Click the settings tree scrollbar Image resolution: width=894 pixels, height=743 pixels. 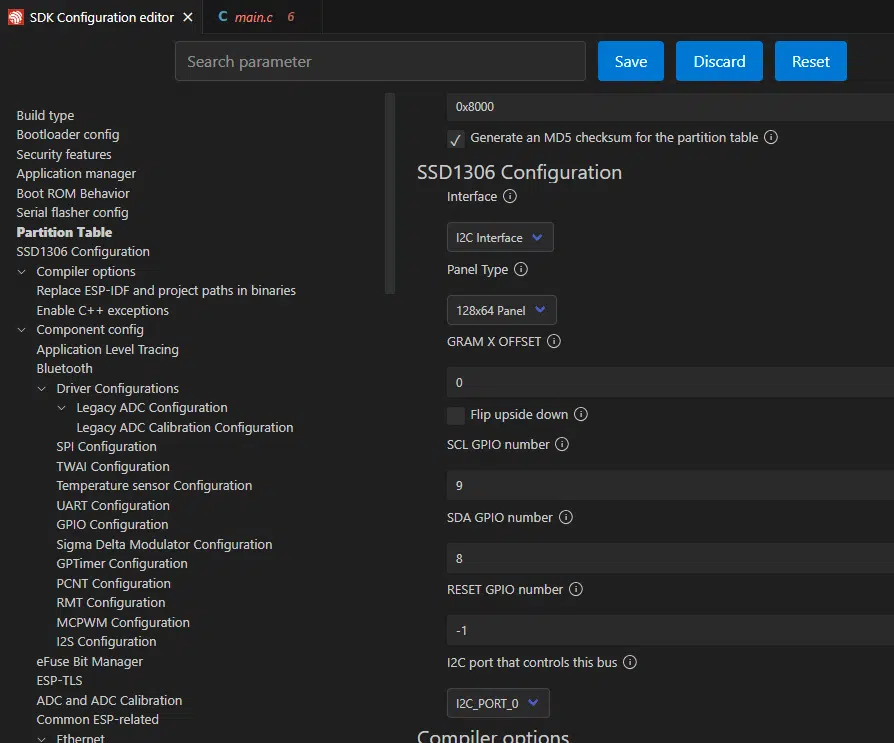[390, 193]
